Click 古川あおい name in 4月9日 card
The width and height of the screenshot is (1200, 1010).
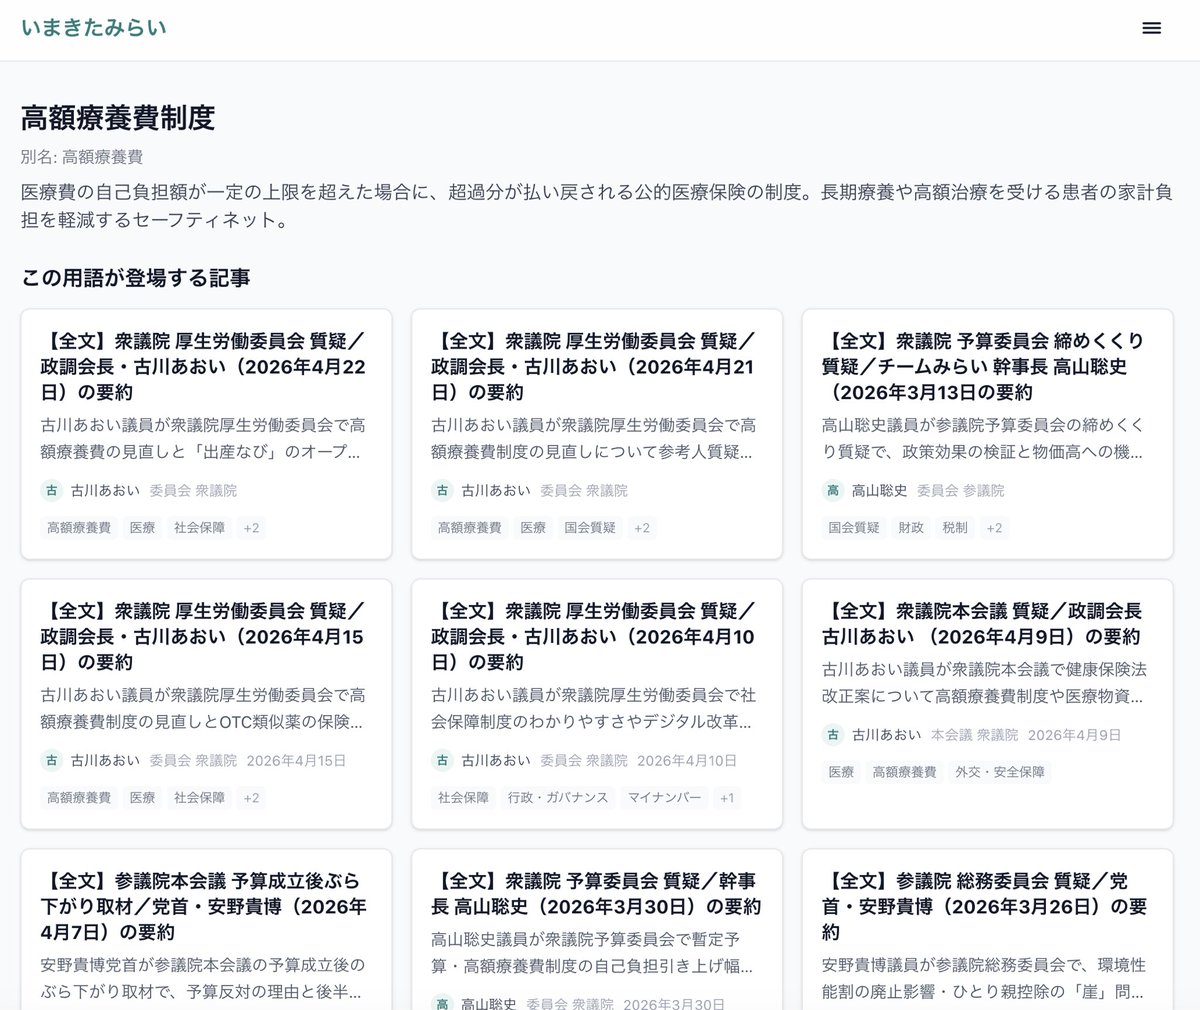(x=886, y=734)
